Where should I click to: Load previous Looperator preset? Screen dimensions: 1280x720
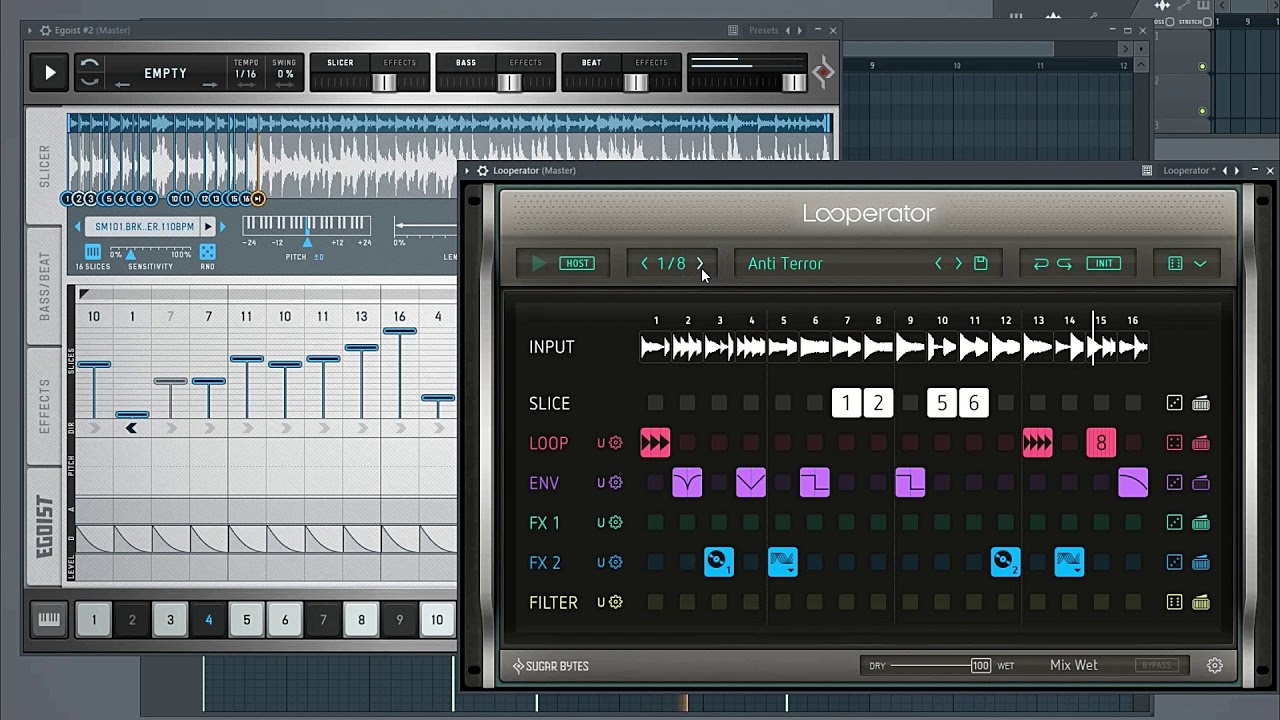pos(938,263)
